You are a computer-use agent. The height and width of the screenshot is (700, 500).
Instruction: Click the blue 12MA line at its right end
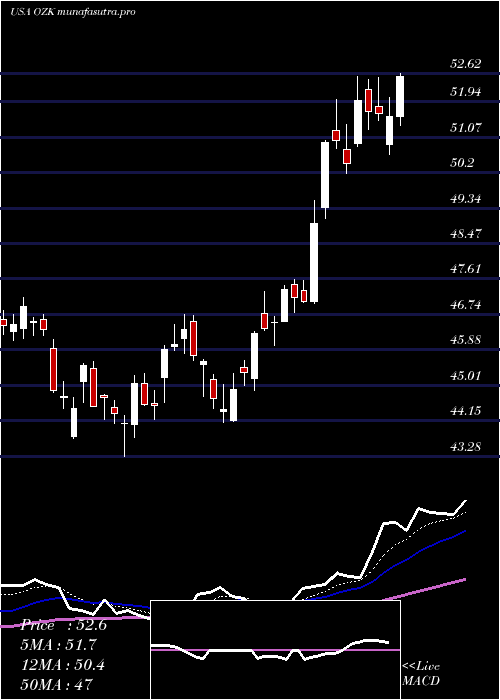coord(463,532)
